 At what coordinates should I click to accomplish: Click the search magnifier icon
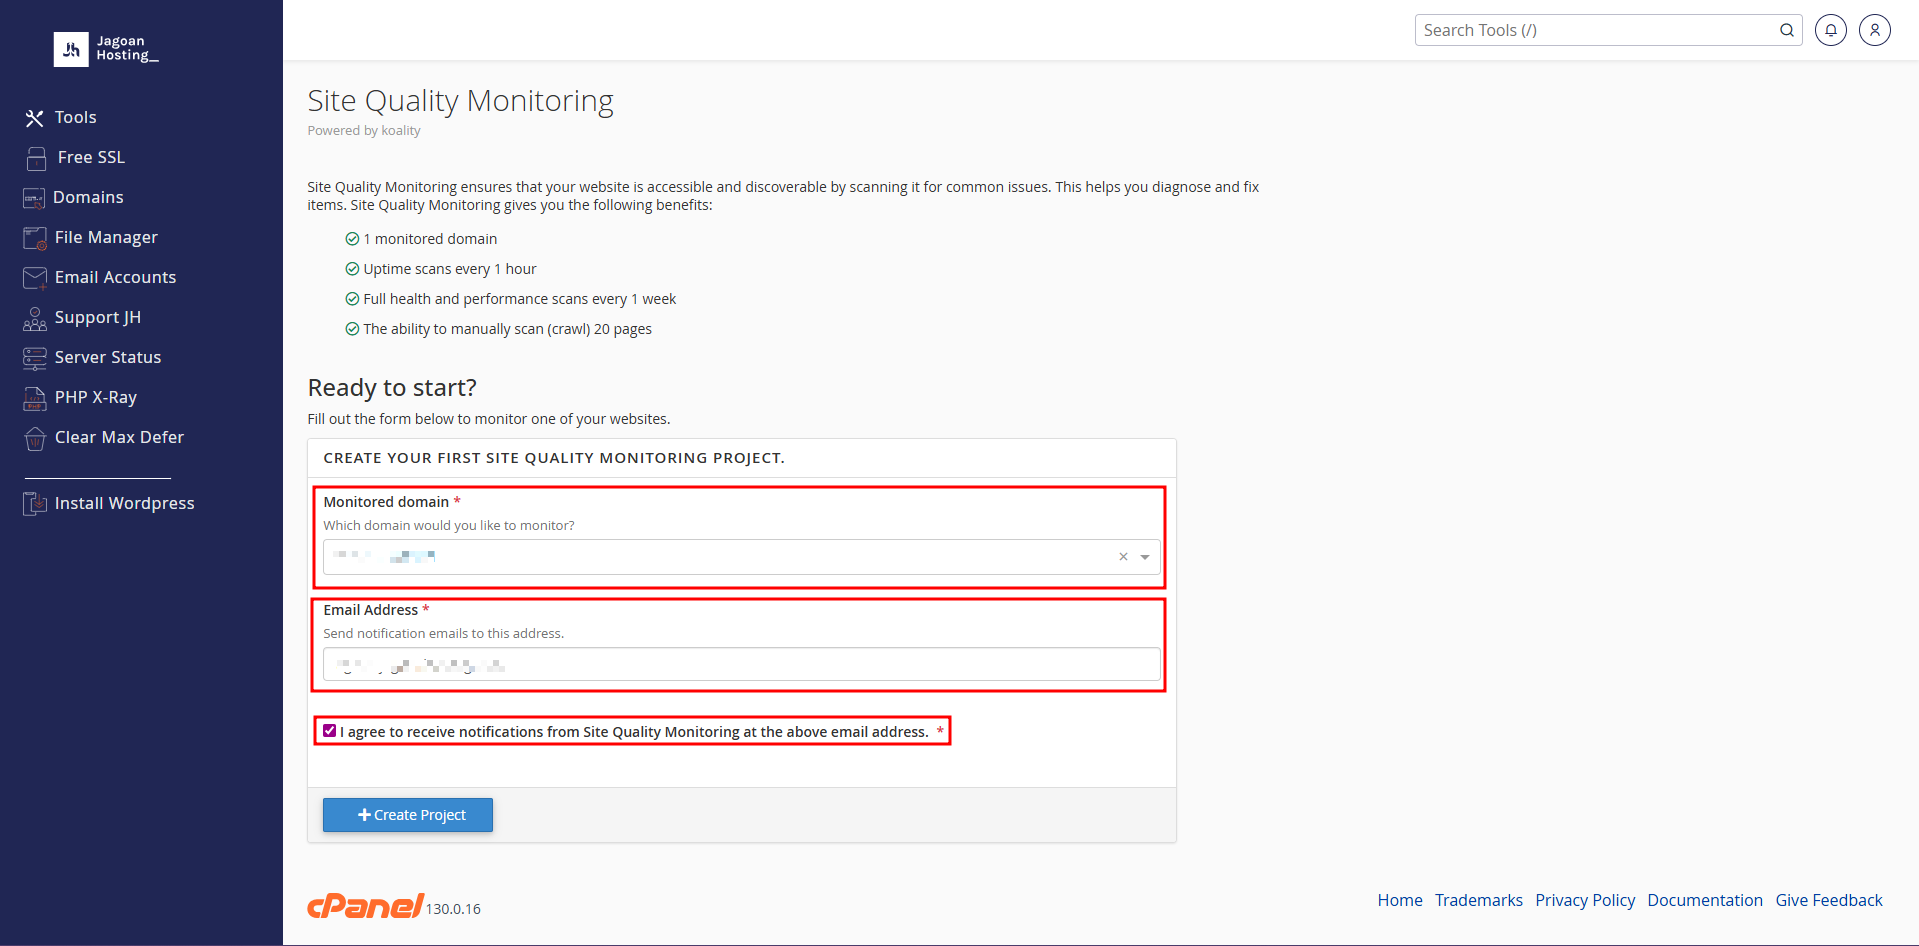tap(1787, 30)
